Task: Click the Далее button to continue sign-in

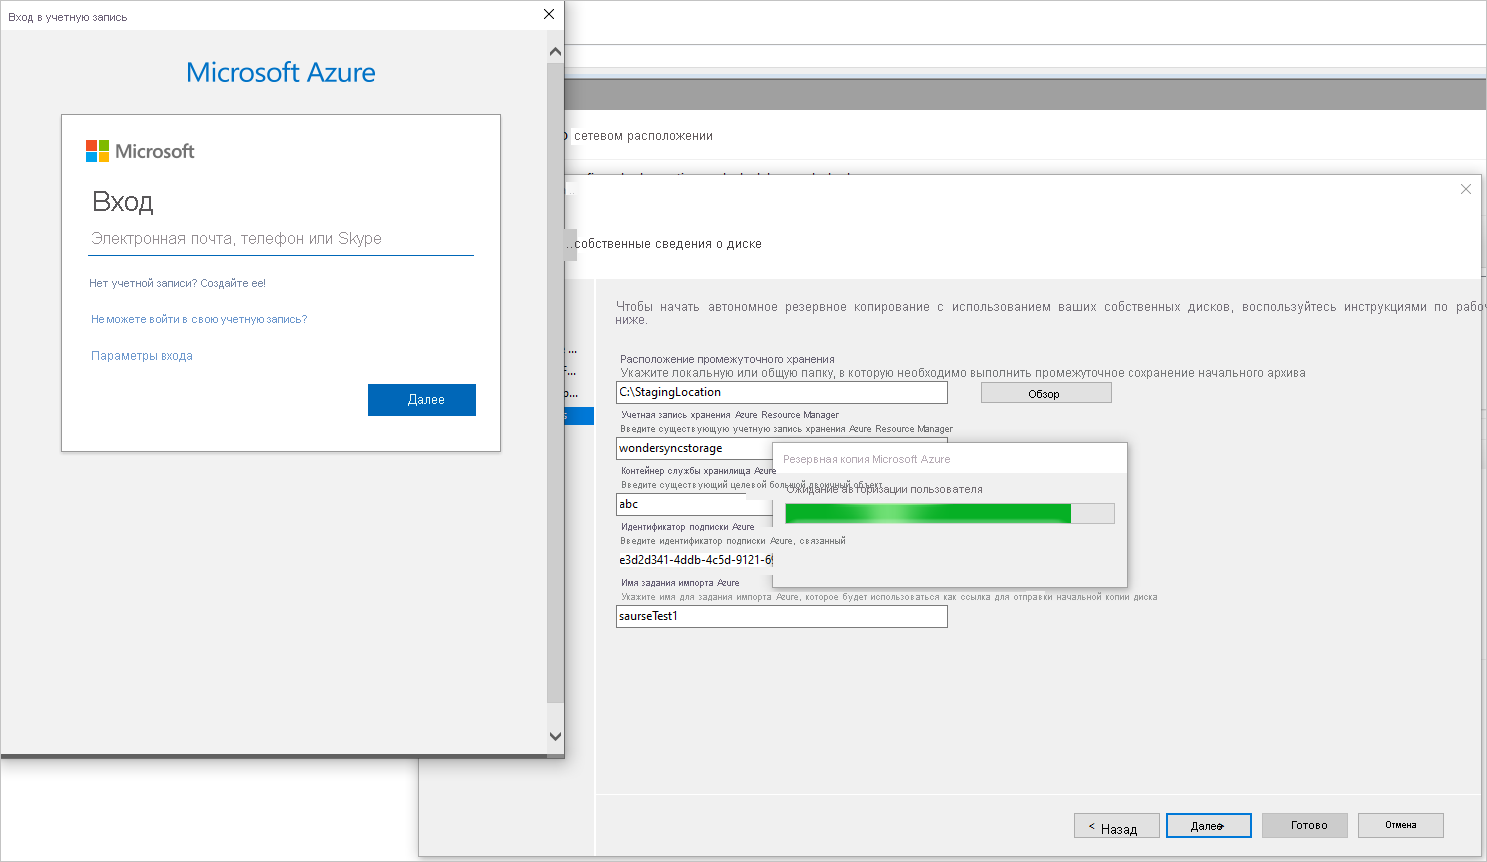Action: coord(422,399)
